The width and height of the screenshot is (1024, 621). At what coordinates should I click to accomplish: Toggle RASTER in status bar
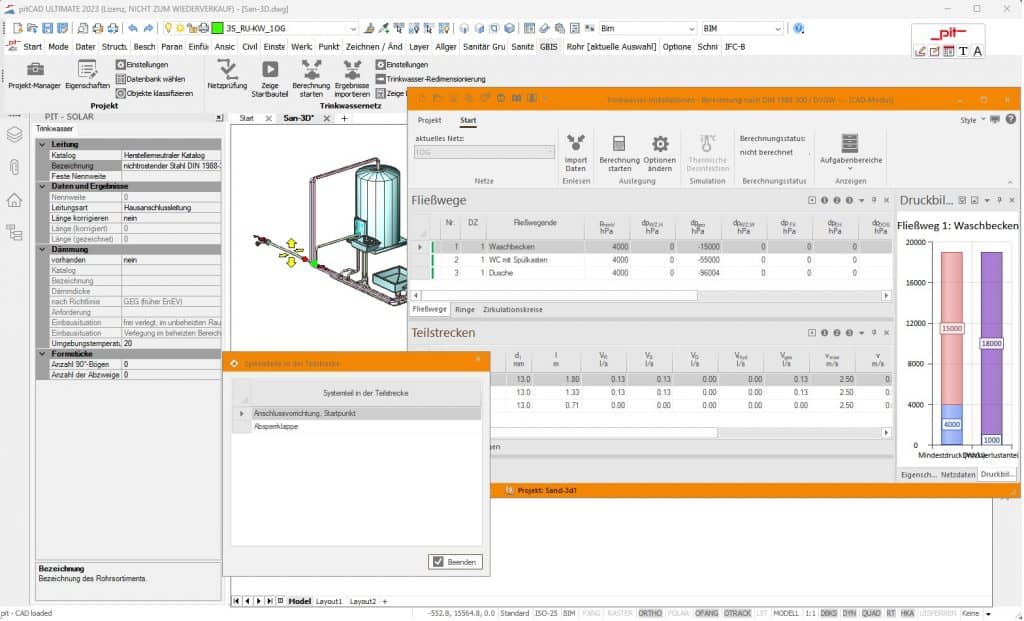pos(620,613)
